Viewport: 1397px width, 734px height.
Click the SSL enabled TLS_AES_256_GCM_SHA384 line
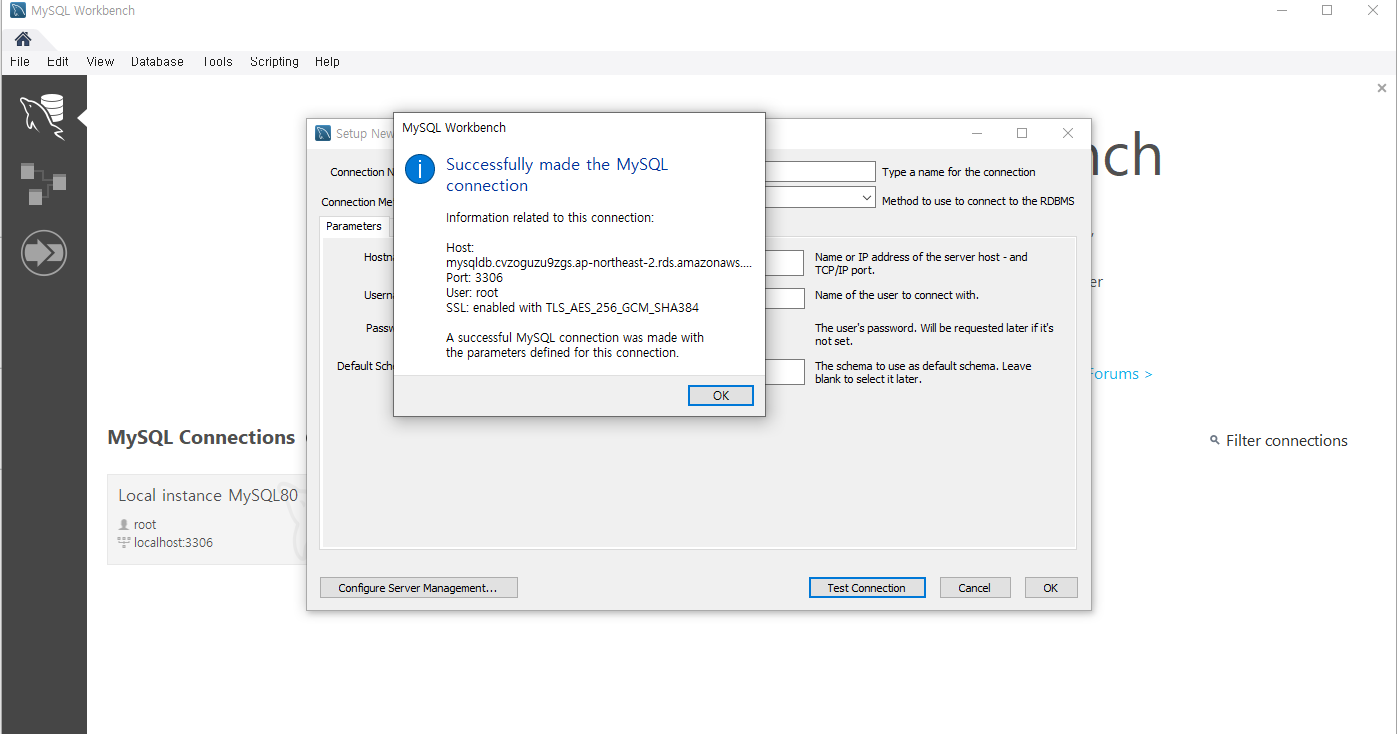click(x=572, y=308)
